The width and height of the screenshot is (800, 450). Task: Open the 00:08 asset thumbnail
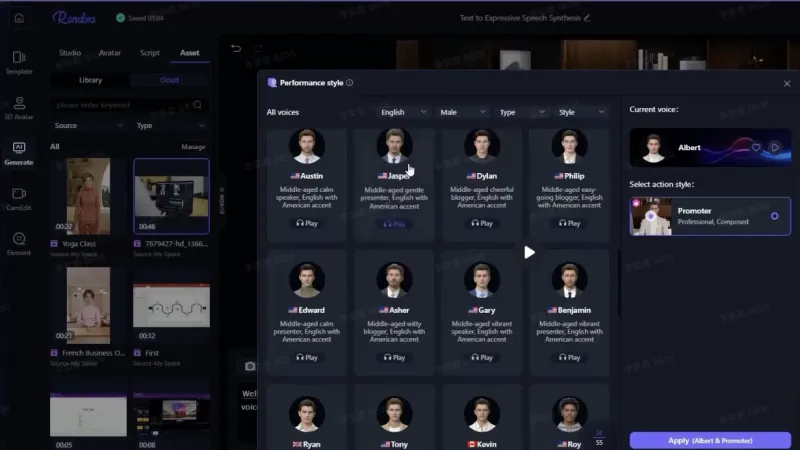point(171,415)
